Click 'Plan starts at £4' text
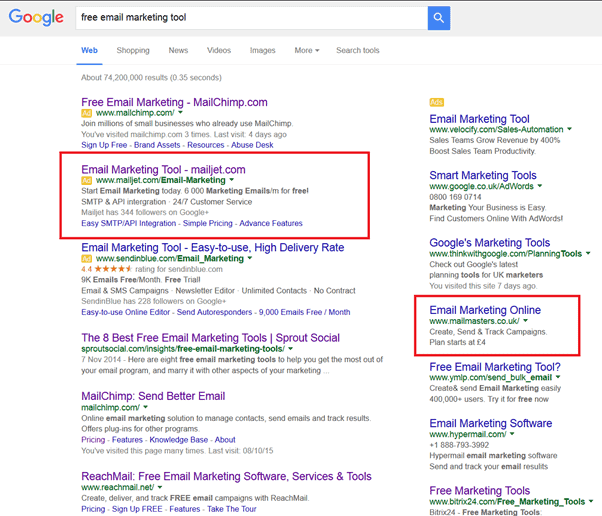602x516 pixels. click(457, 342)
